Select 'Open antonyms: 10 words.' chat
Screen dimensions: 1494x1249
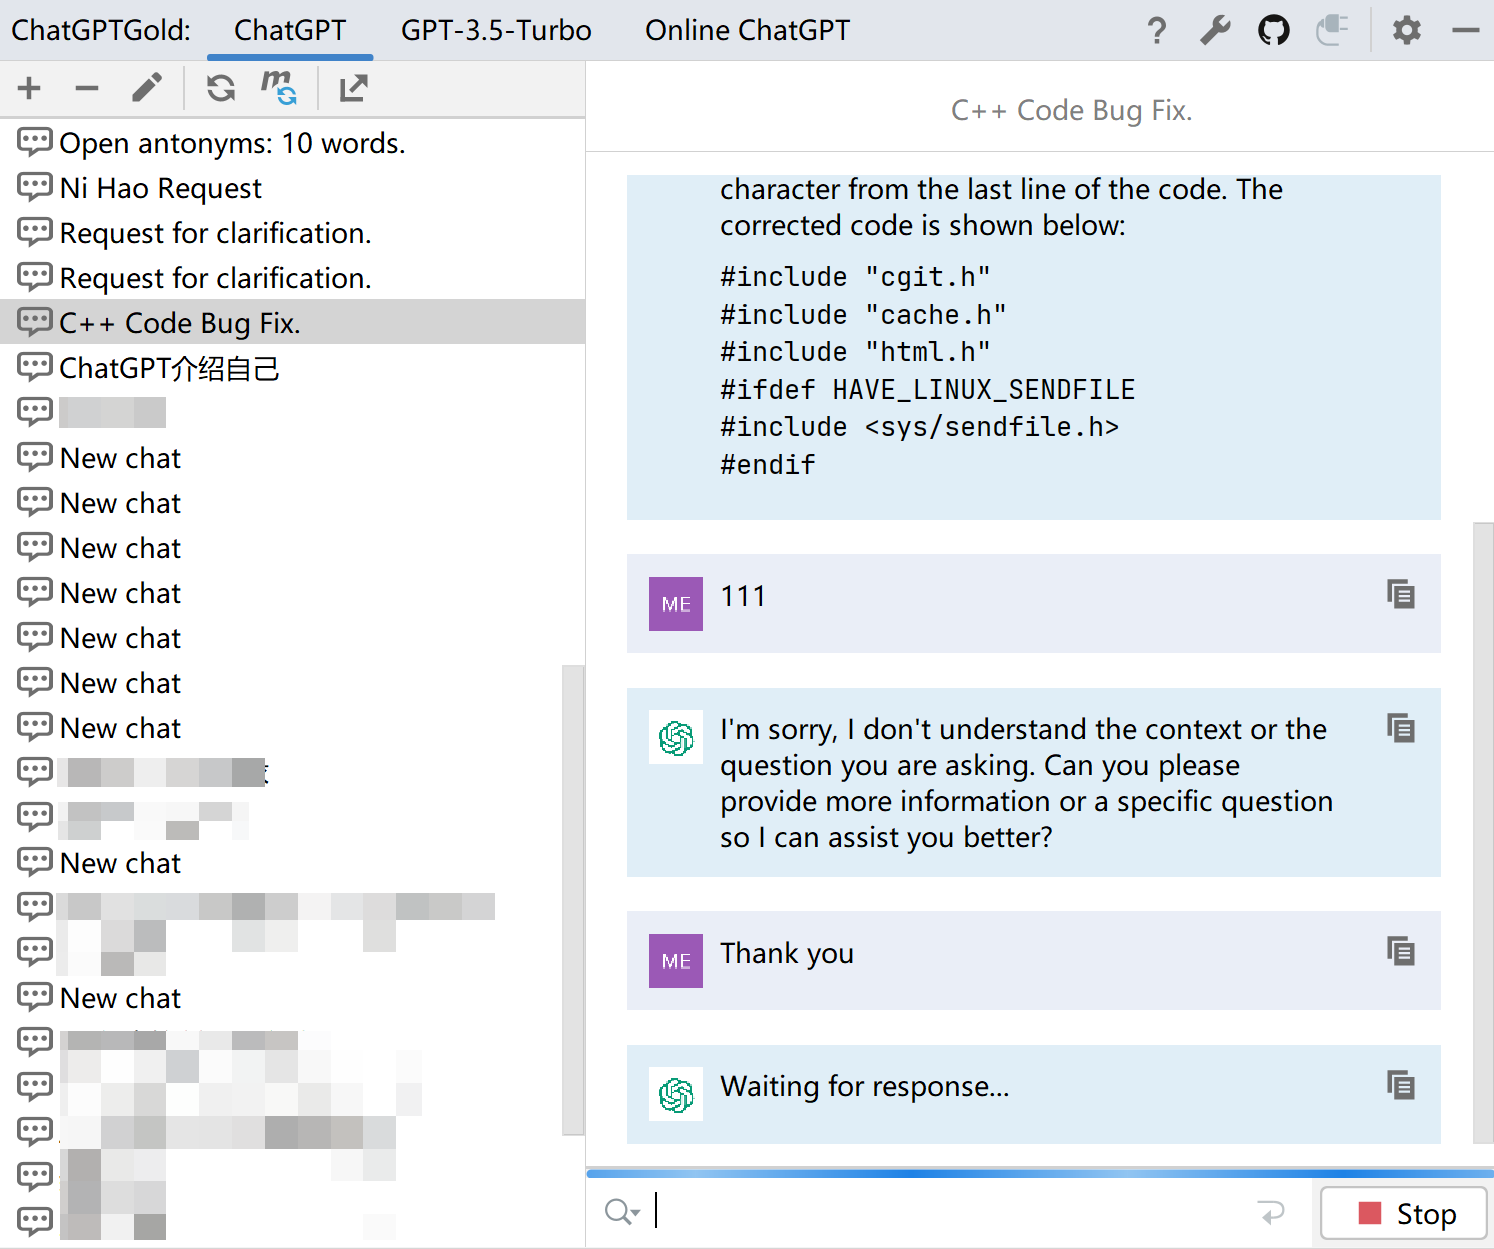(x=232, y=143)
